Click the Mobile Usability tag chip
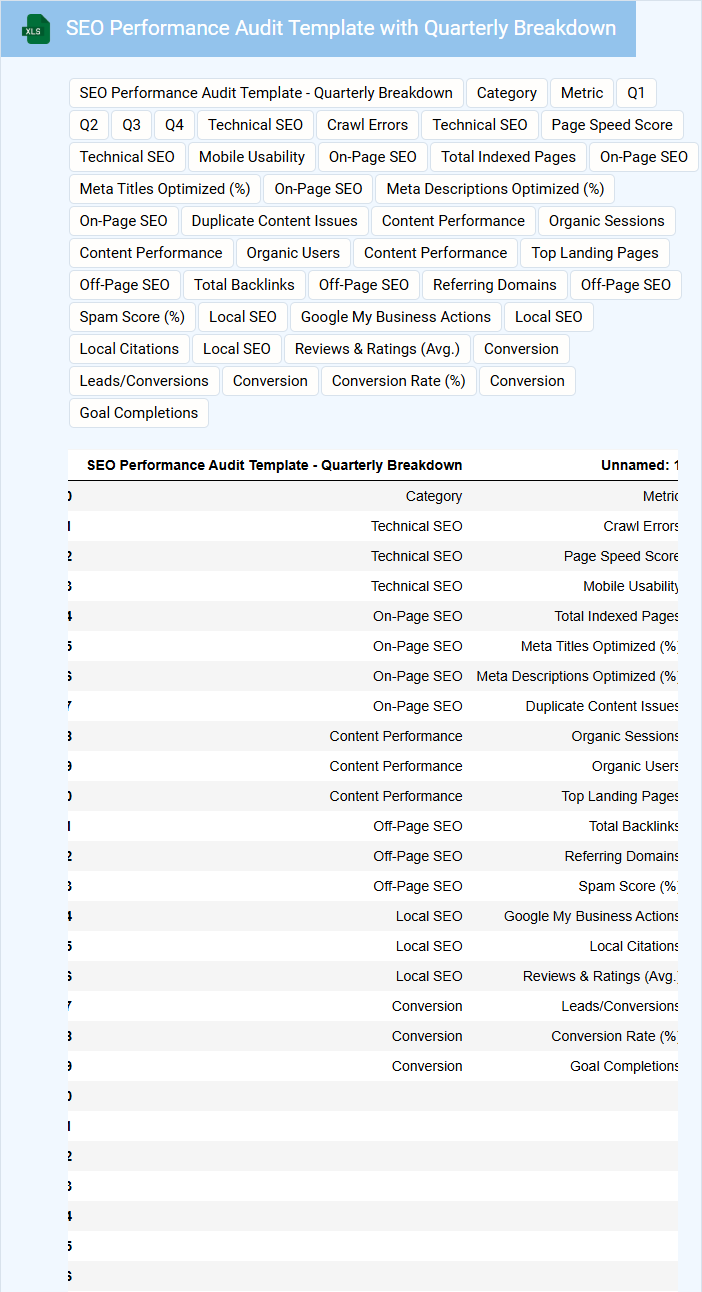This screenshot has height=1292, width=702. click(252, 157)
